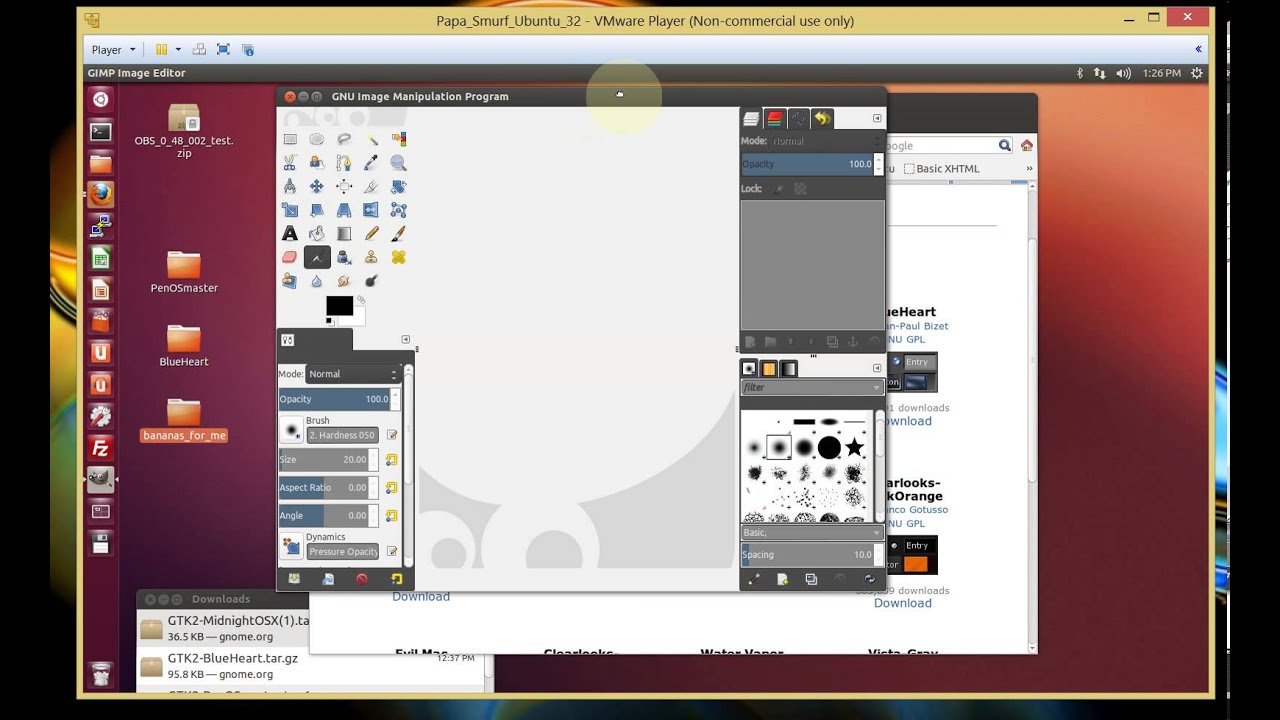Switch to the Paths tab
Viewport: 1280px width, 720px height.
798,119
